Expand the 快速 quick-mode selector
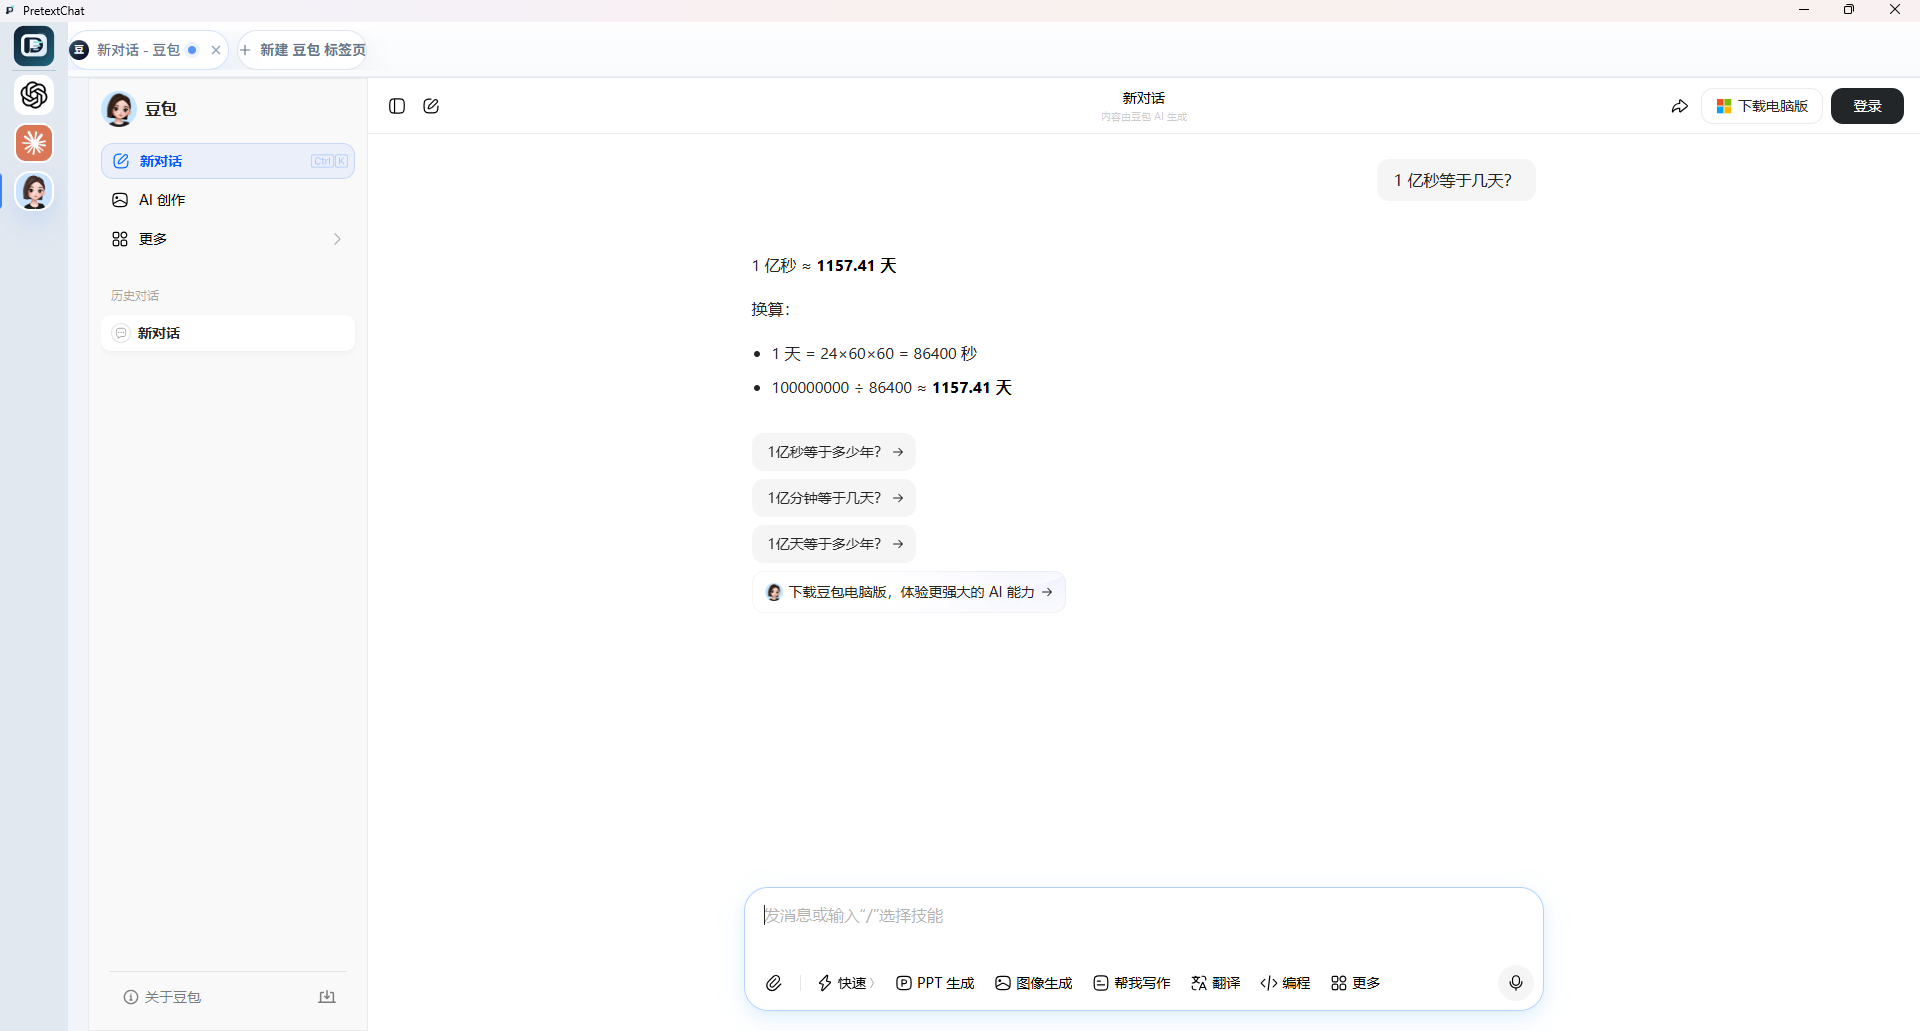 coord(845,983)
